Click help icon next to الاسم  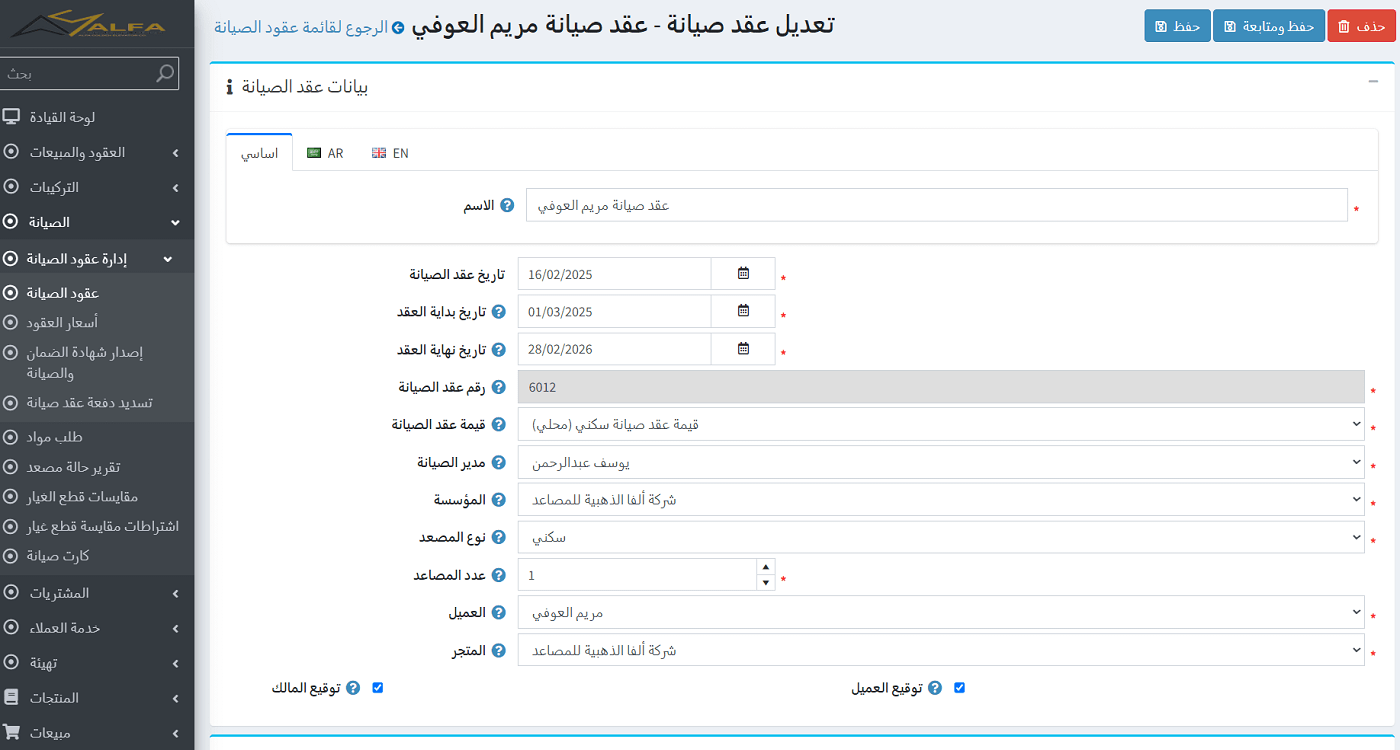coord(507,205)
